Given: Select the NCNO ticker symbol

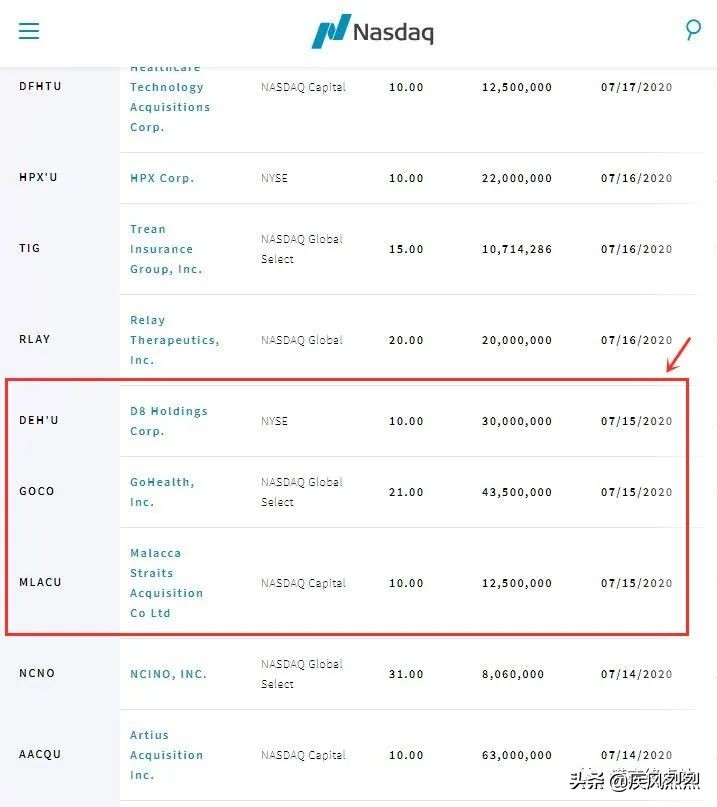Looking at the screenshot, I should pyautogui.click(x=37, y=674).
